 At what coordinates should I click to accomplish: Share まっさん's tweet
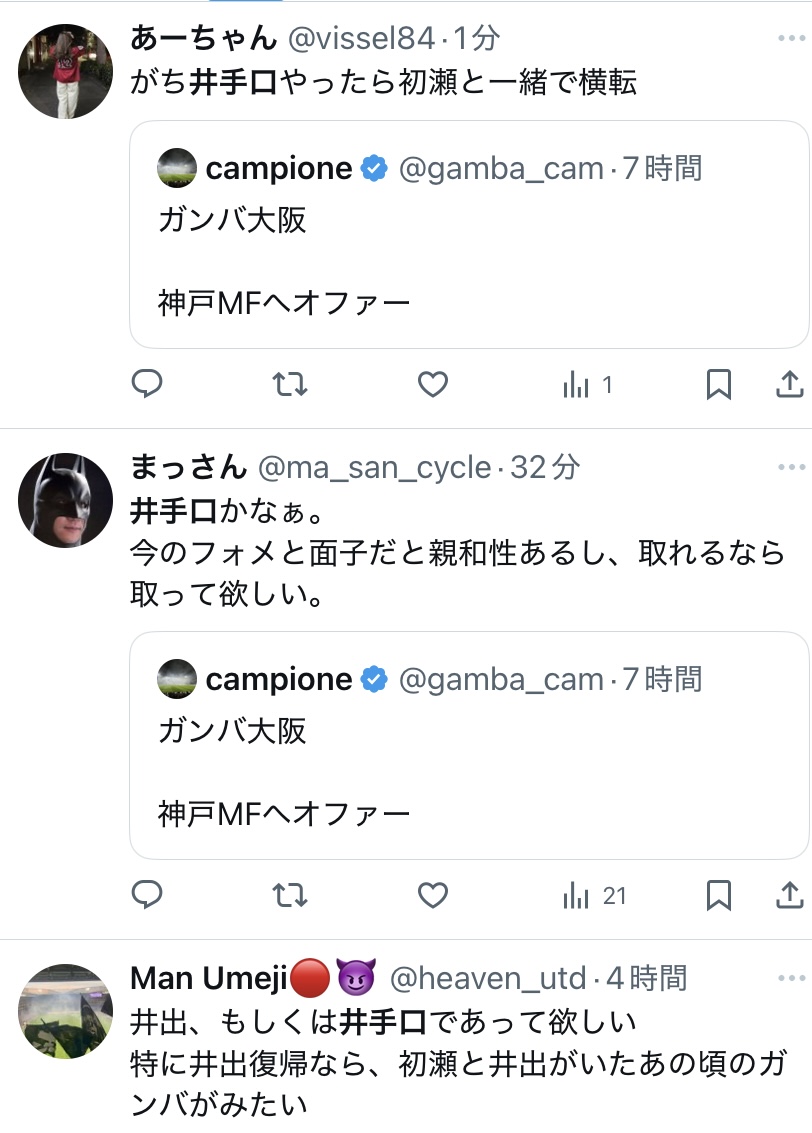click(x=788, y=895)
